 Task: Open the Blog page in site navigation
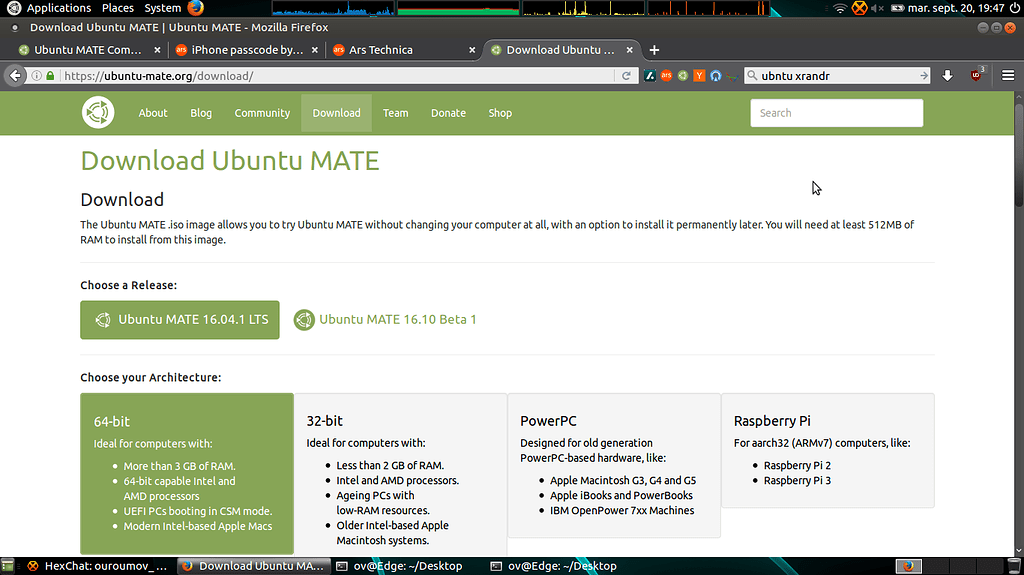click(201, 113)
